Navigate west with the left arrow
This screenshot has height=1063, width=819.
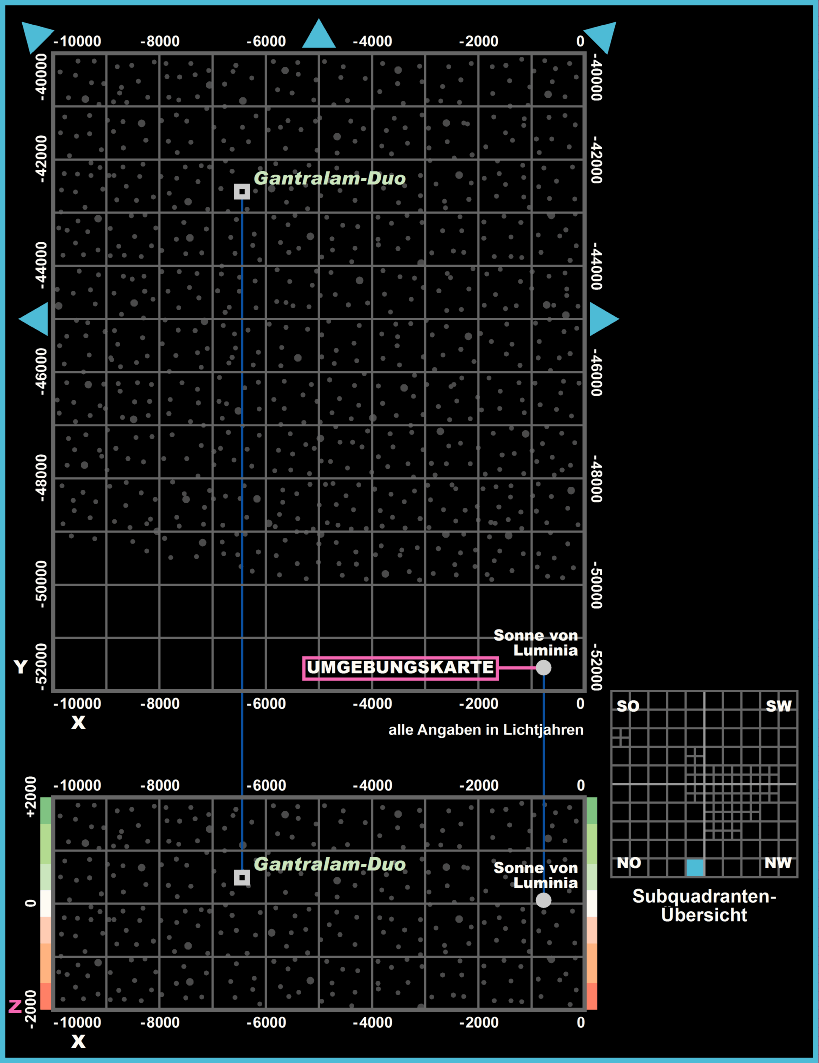click(x=35, y=319)
